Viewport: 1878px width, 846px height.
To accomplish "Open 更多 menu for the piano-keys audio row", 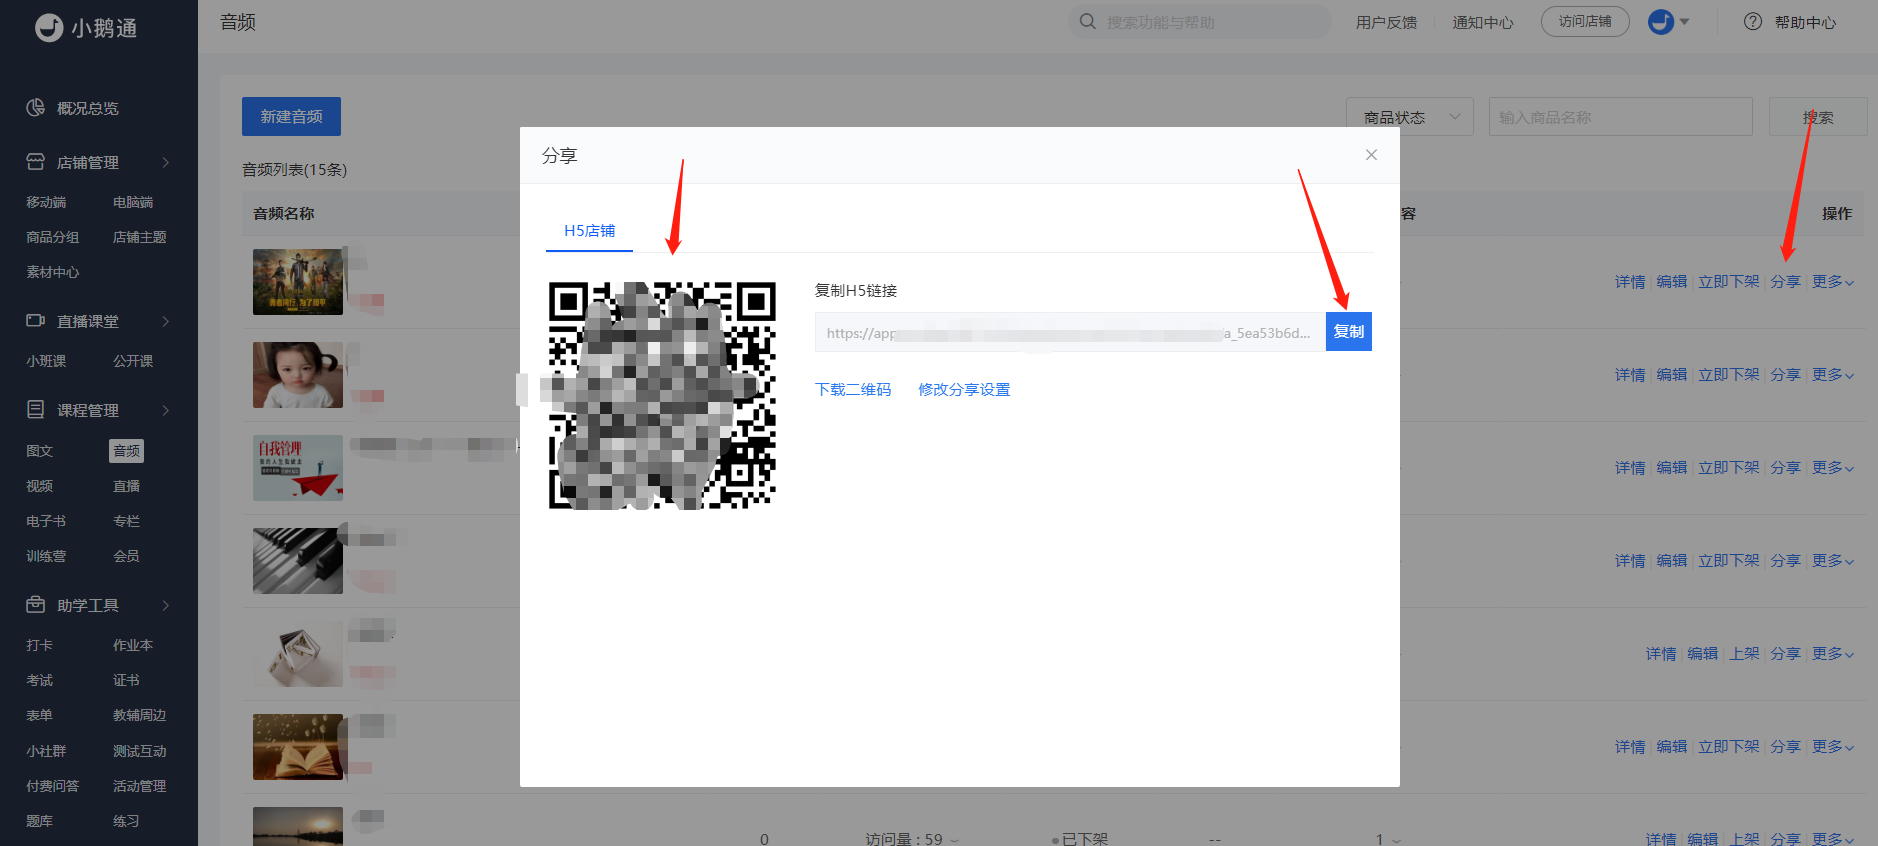I will [1833, 561].
